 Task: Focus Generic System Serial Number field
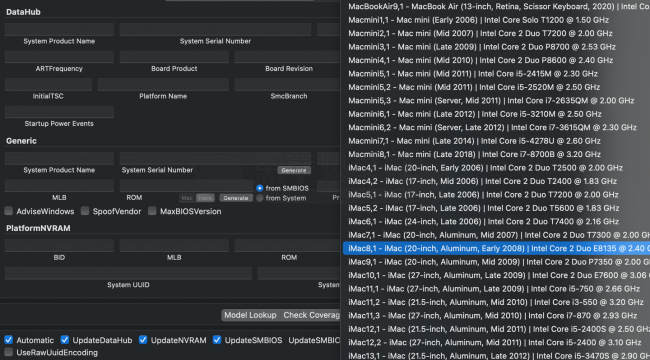pyautogui.click(x=215, y=158)
